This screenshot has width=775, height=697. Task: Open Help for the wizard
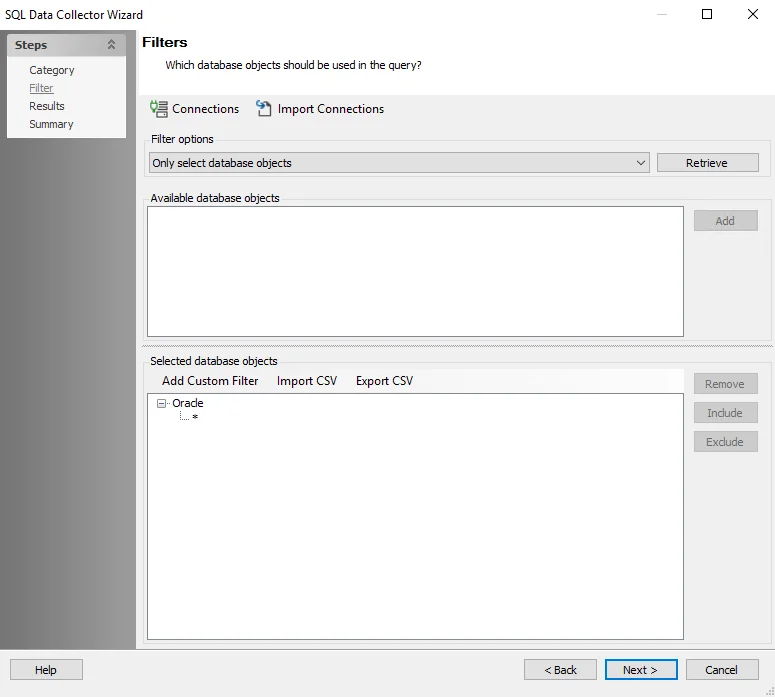[x=46, y=670]
